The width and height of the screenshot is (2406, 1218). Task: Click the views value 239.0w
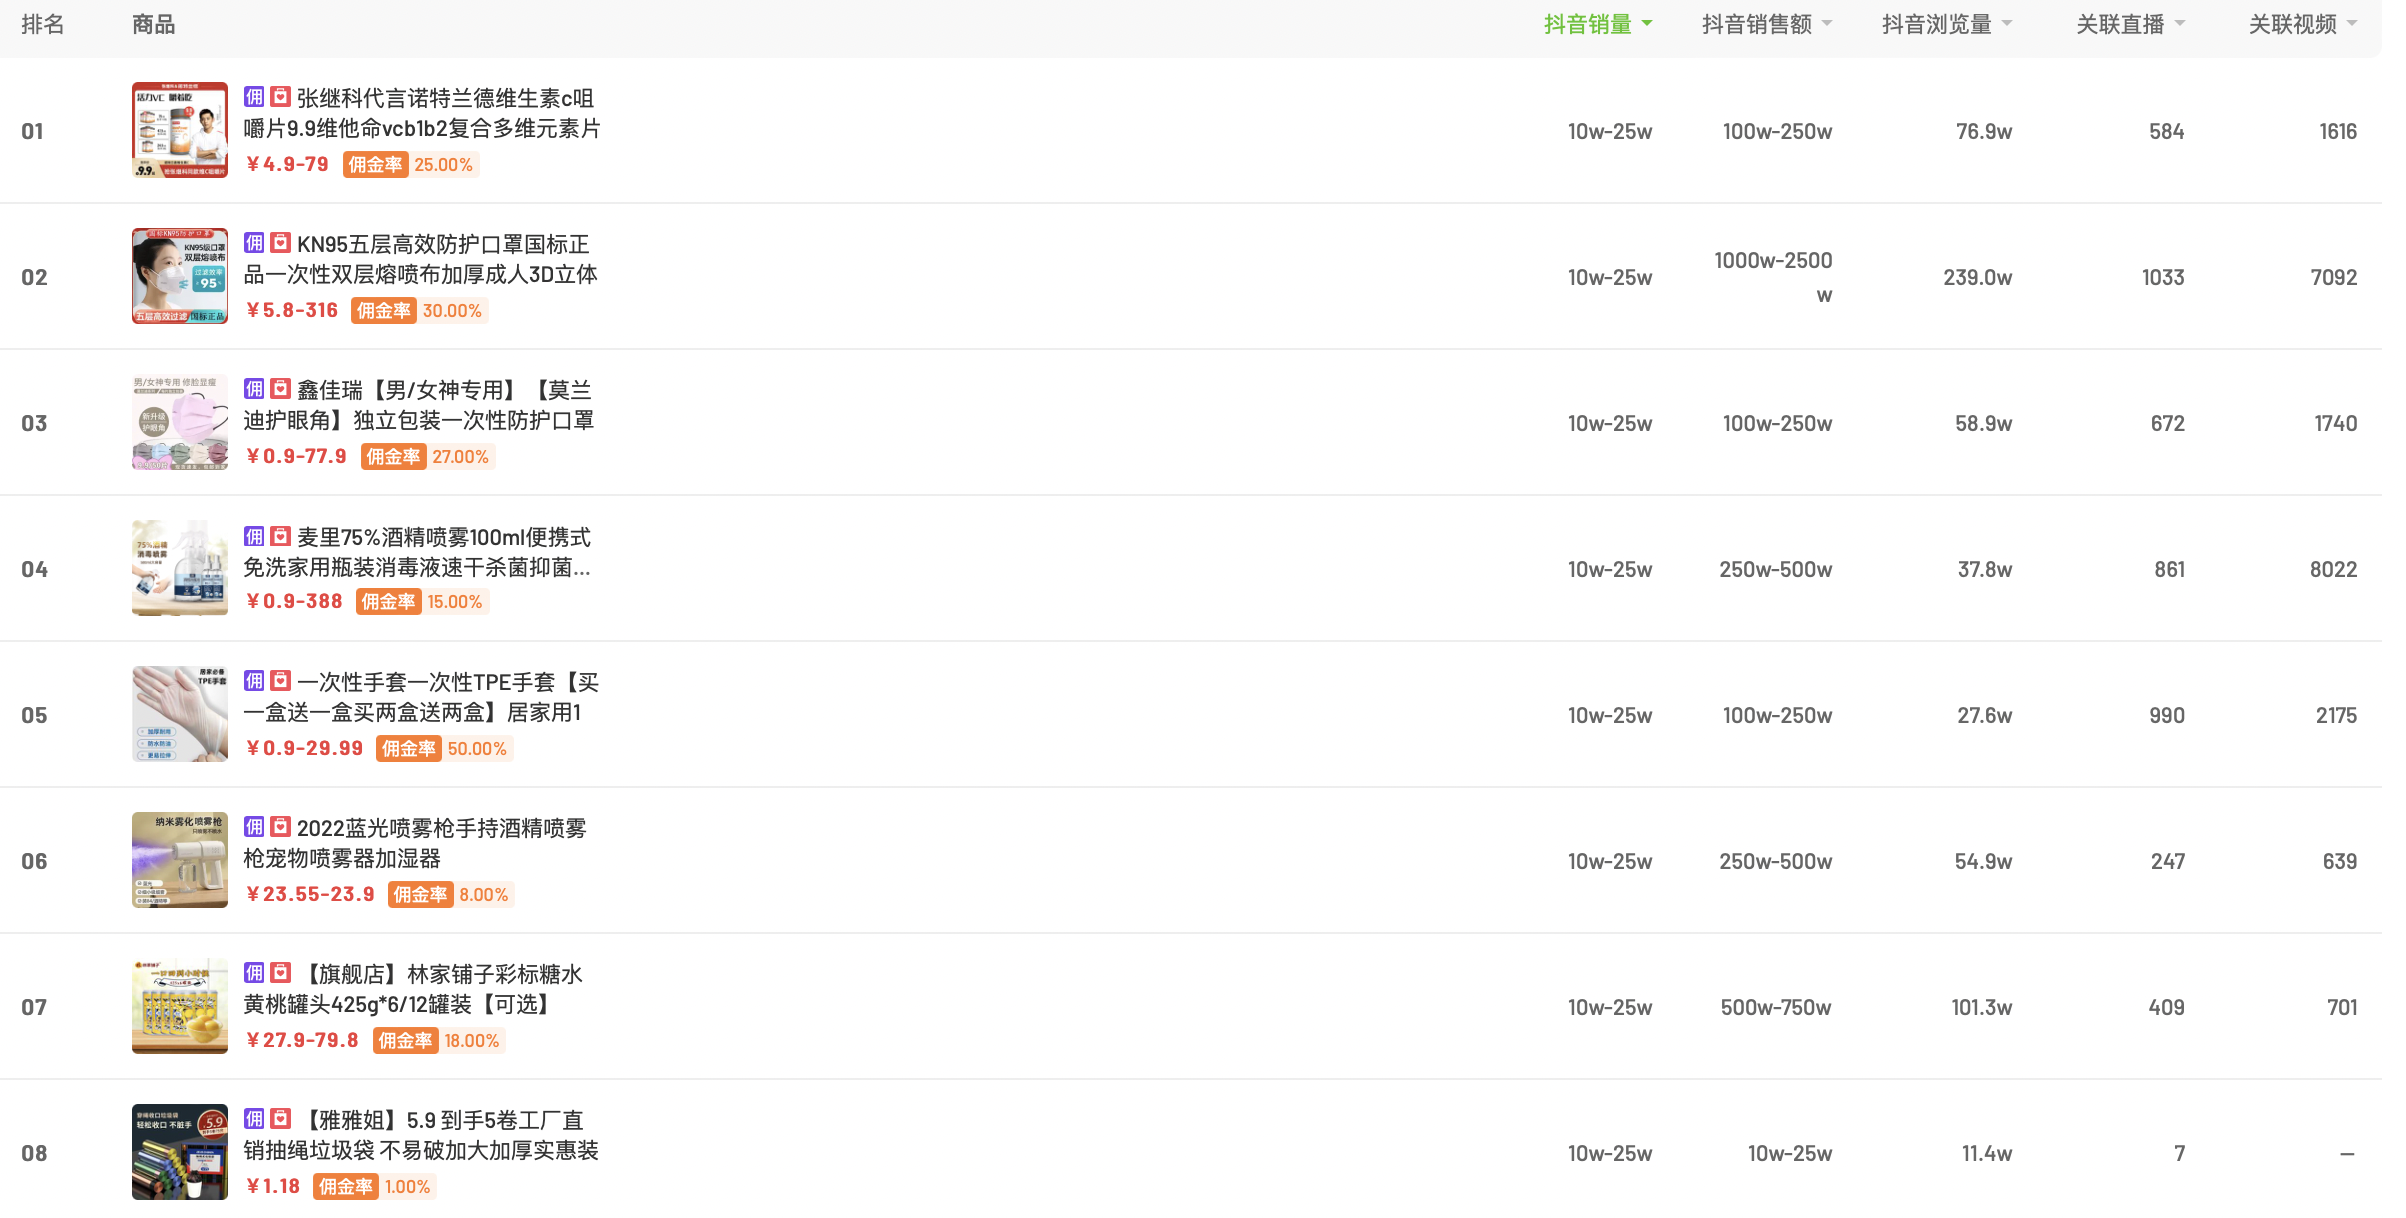(x=1977, y=277)
